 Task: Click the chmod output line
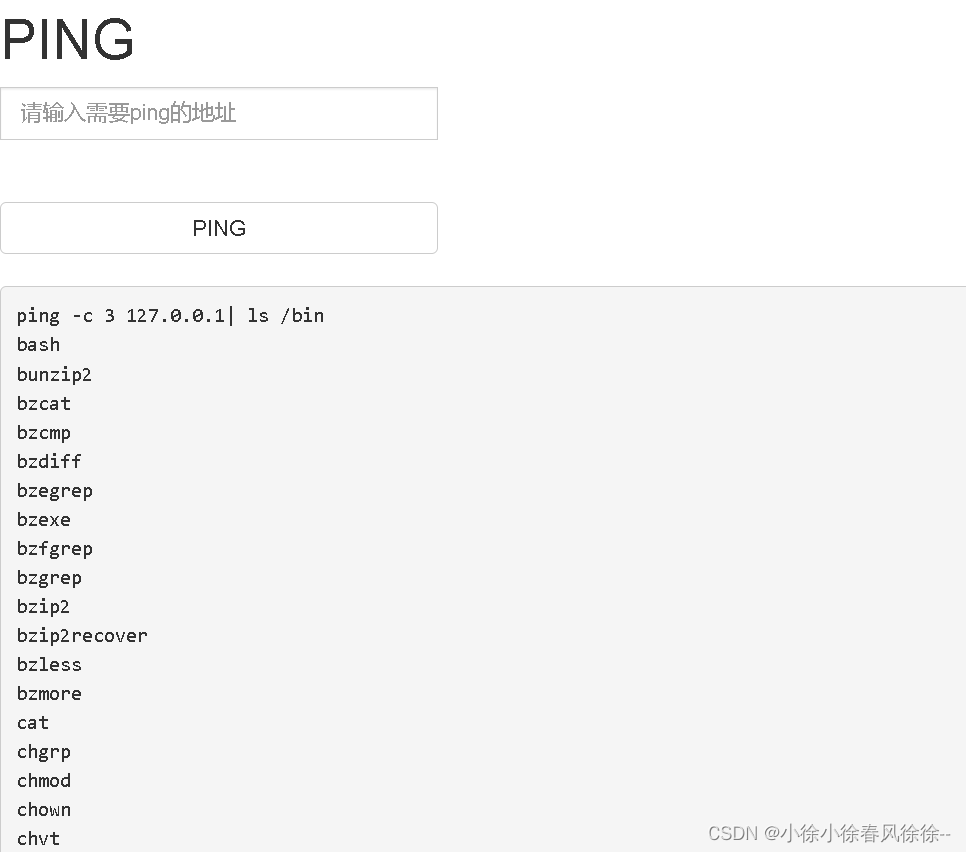(43, 780)
